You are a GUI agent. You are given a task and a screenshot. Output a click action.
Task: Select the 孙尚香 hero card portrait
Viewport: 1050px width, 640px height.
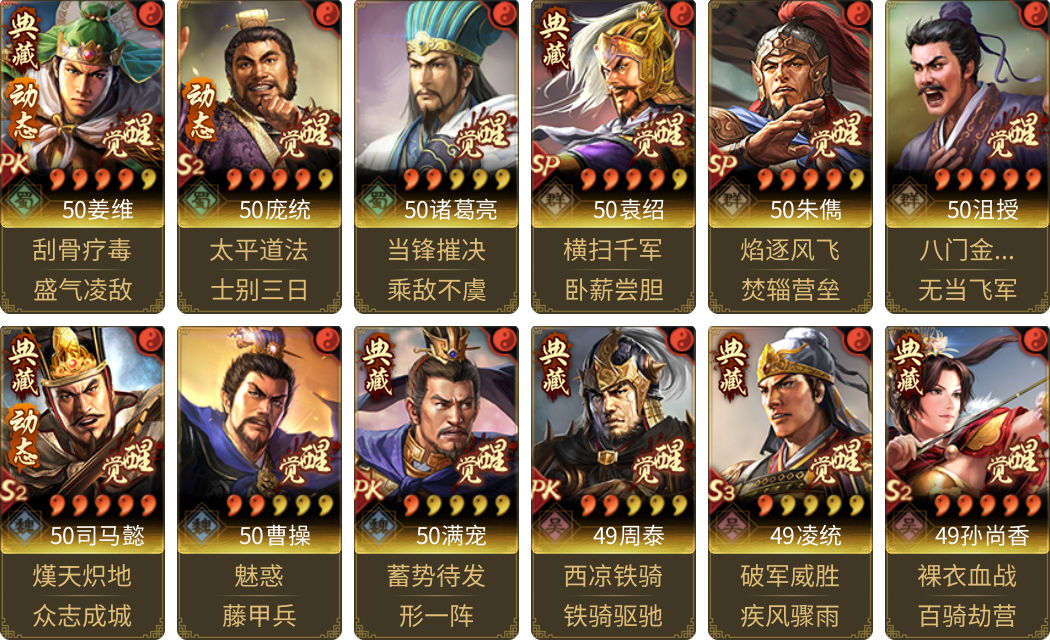coord(968,440)
